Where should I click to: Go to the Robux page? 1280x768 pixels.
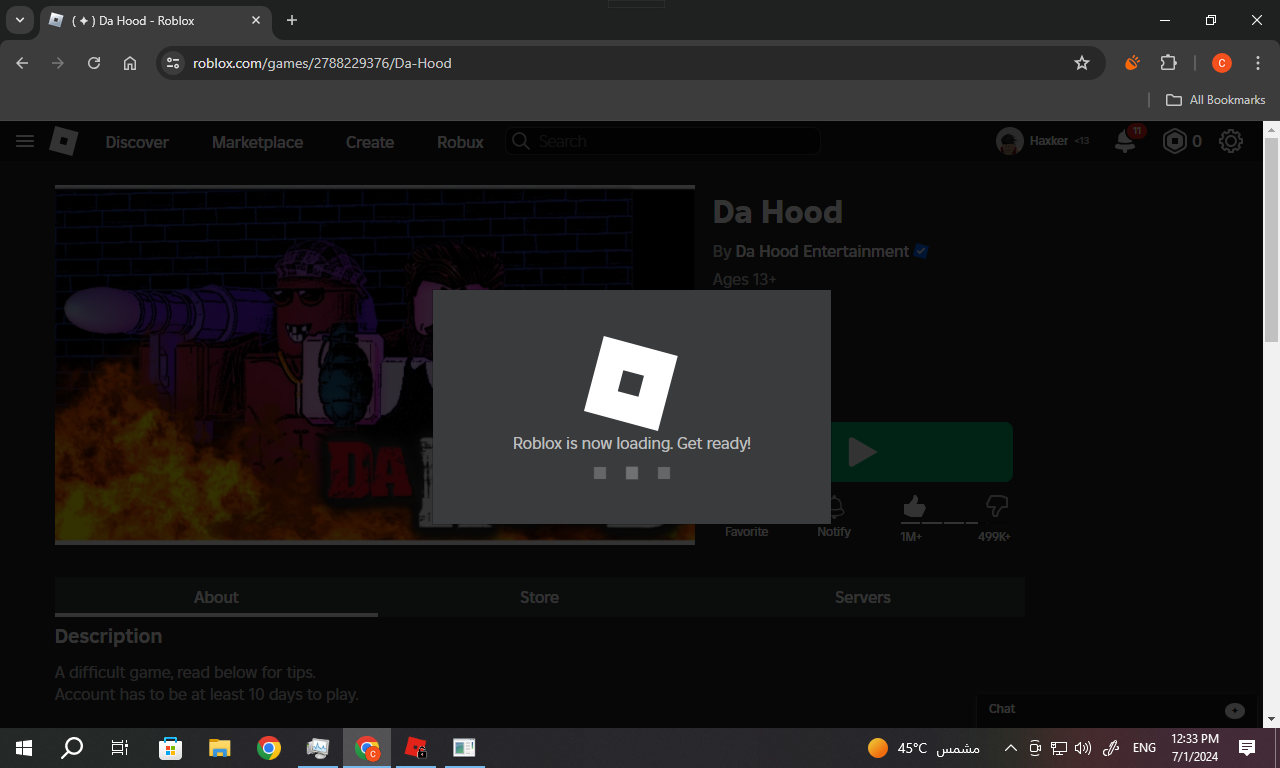pos(460,142)
